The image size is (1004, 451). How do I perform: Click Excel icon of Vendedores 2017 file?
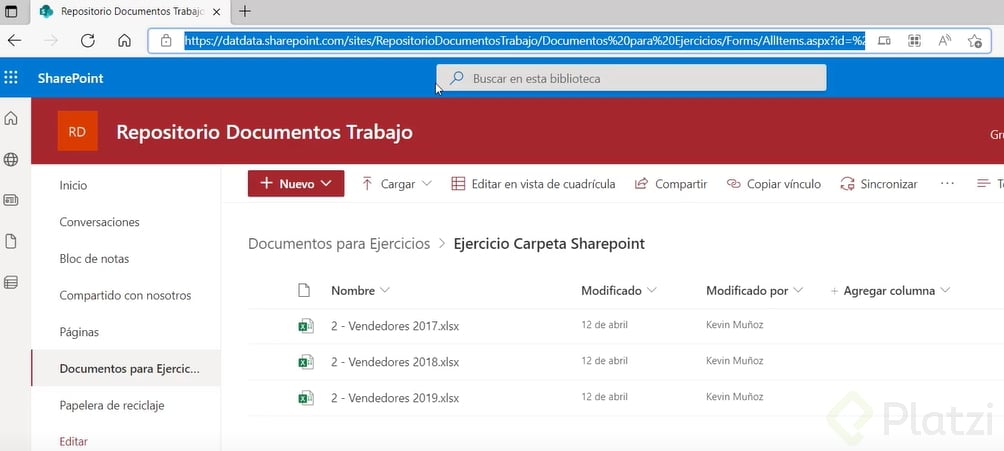305,326
